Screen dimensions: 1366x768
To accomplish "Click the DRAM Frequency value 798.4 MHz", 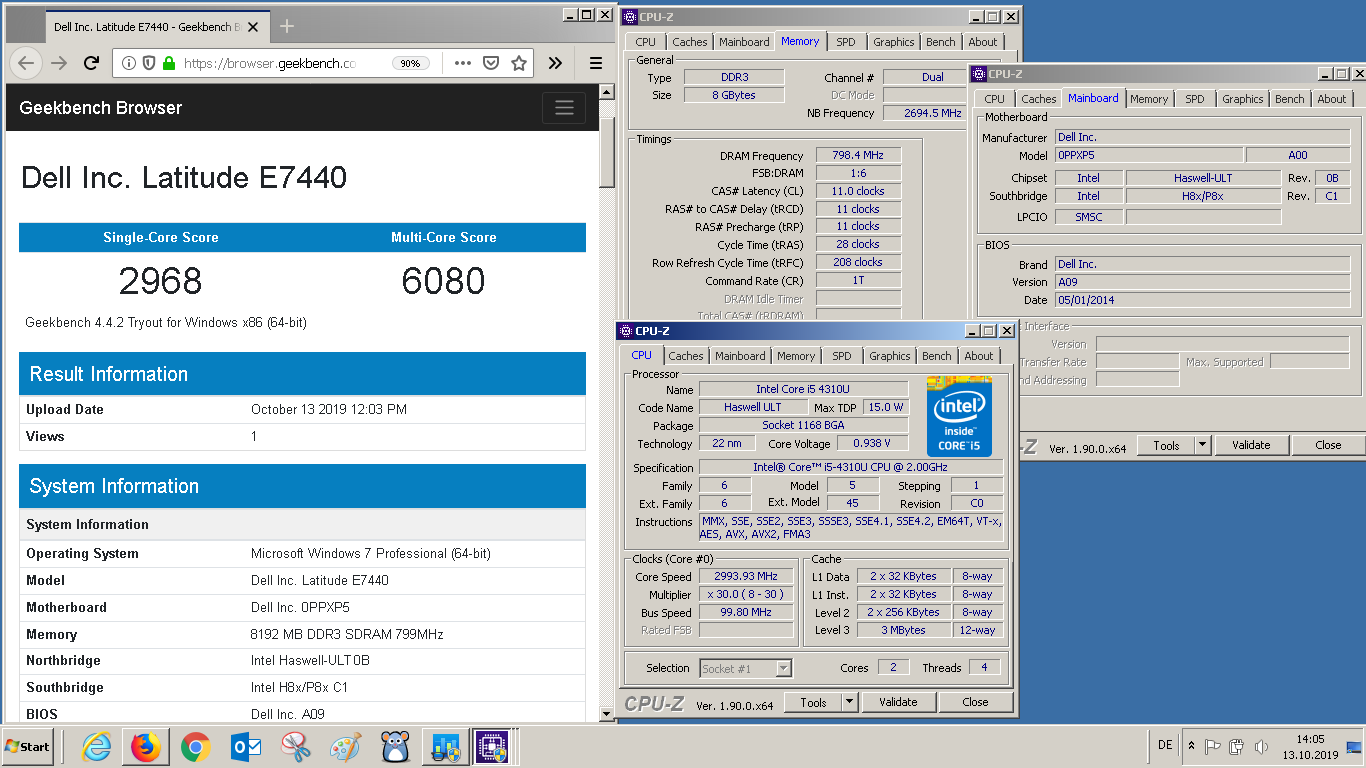I will [858, 155].
